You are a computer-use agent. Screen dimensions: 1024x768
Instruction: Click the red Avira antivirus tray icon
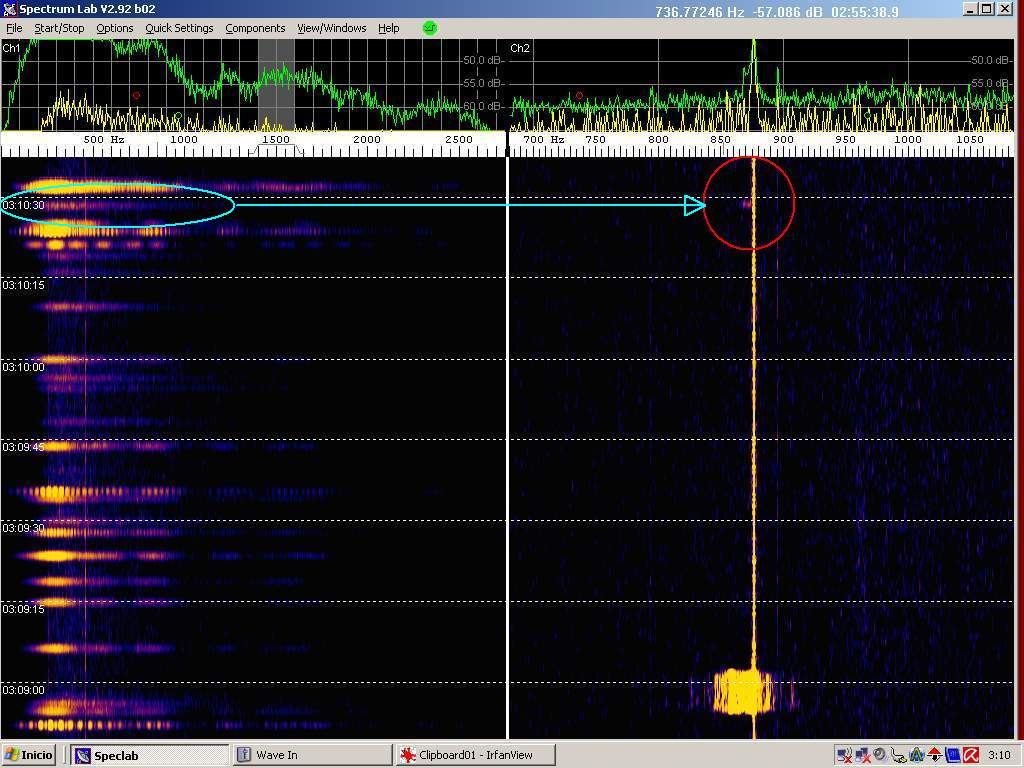(970, 755)
